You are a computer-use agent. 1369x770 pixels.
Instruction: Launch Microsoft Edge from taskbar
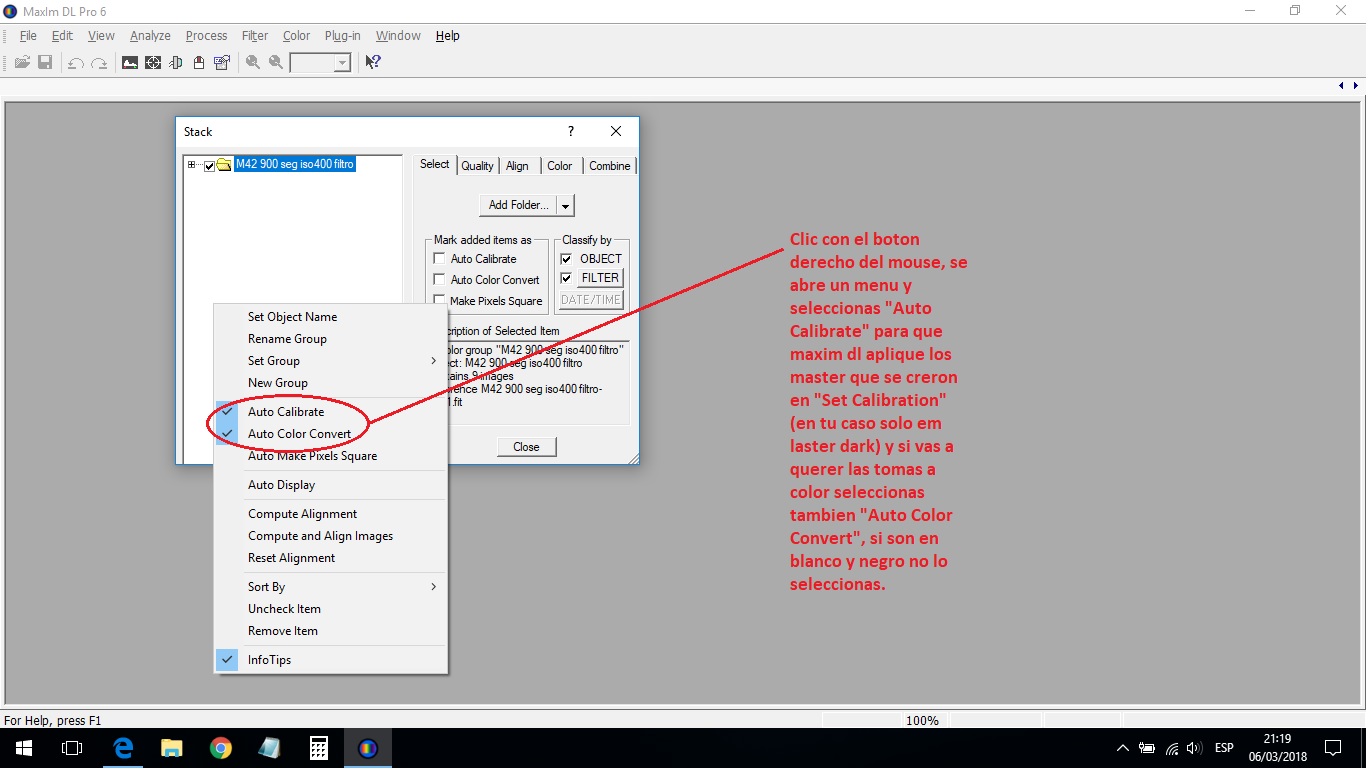pyautogui.click(x=123, y=748)
